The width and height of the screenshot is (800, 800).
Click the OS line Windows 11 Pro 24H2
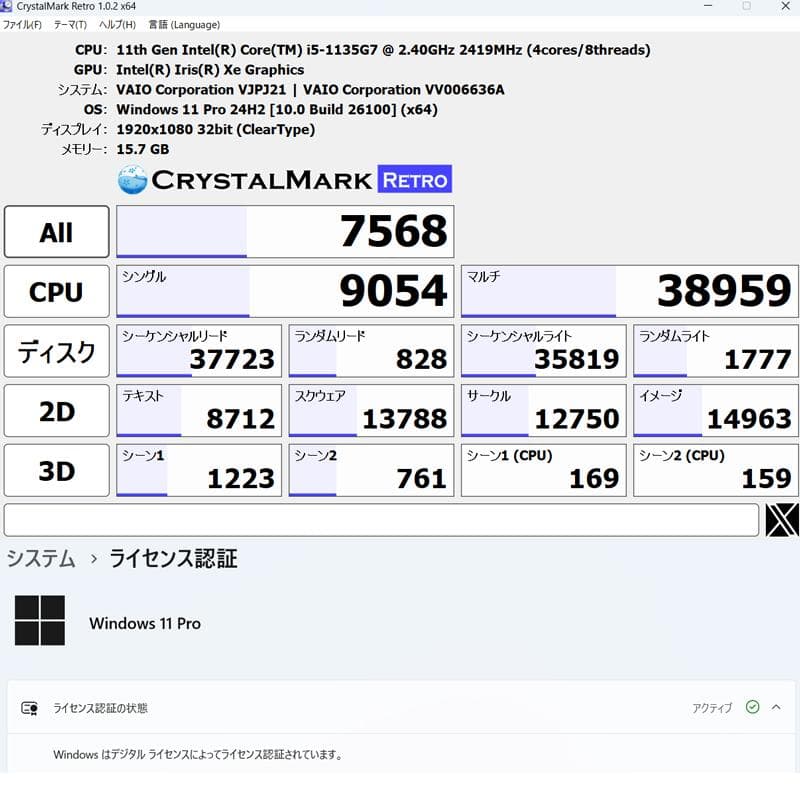pos(277,110)
